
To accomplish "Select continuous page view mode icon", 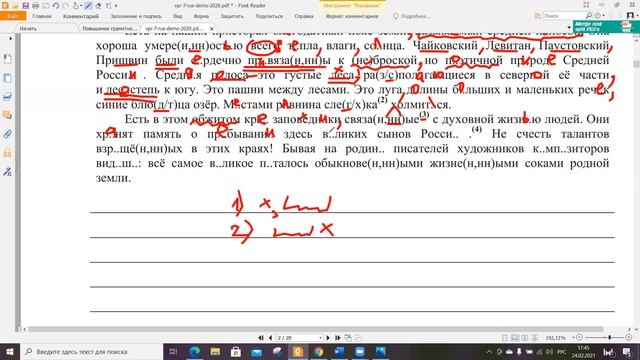I will click(515, 338).
